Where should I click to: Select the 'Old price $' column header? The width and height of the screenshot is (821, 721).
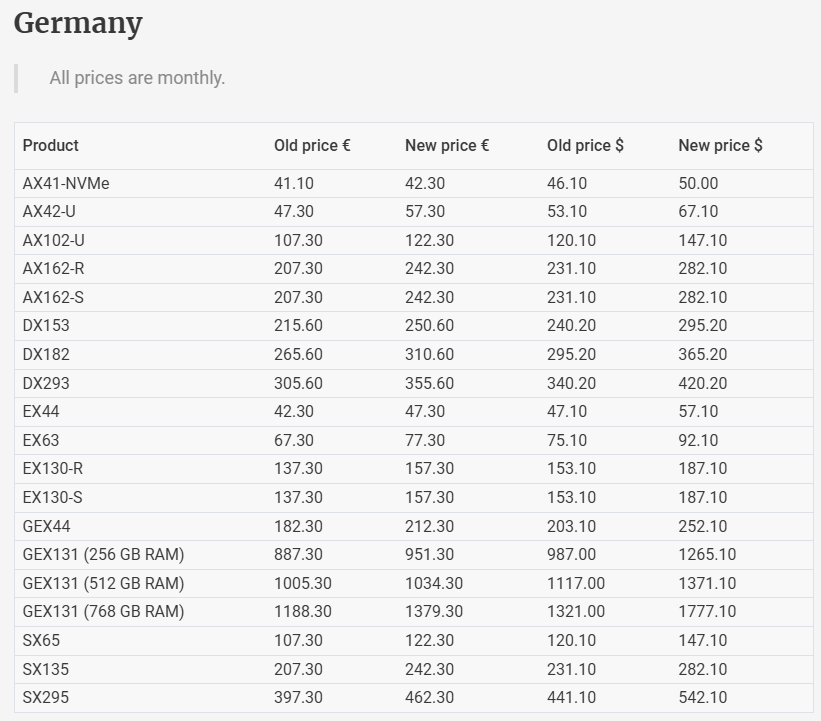[x=585, y=146]
